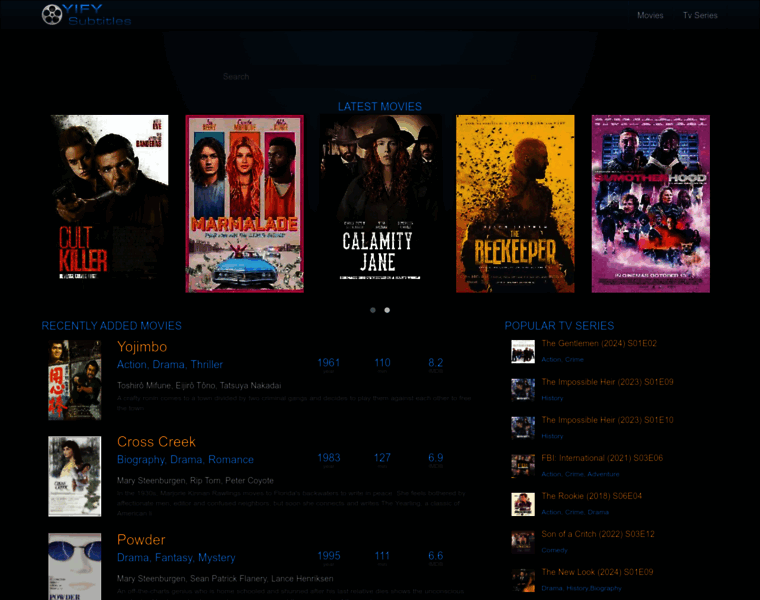Viewport: 760px width, 600px height.
Task: Click the 'Action, Crime, Adventure' genre under FBI: International
Action: (580, 474)
